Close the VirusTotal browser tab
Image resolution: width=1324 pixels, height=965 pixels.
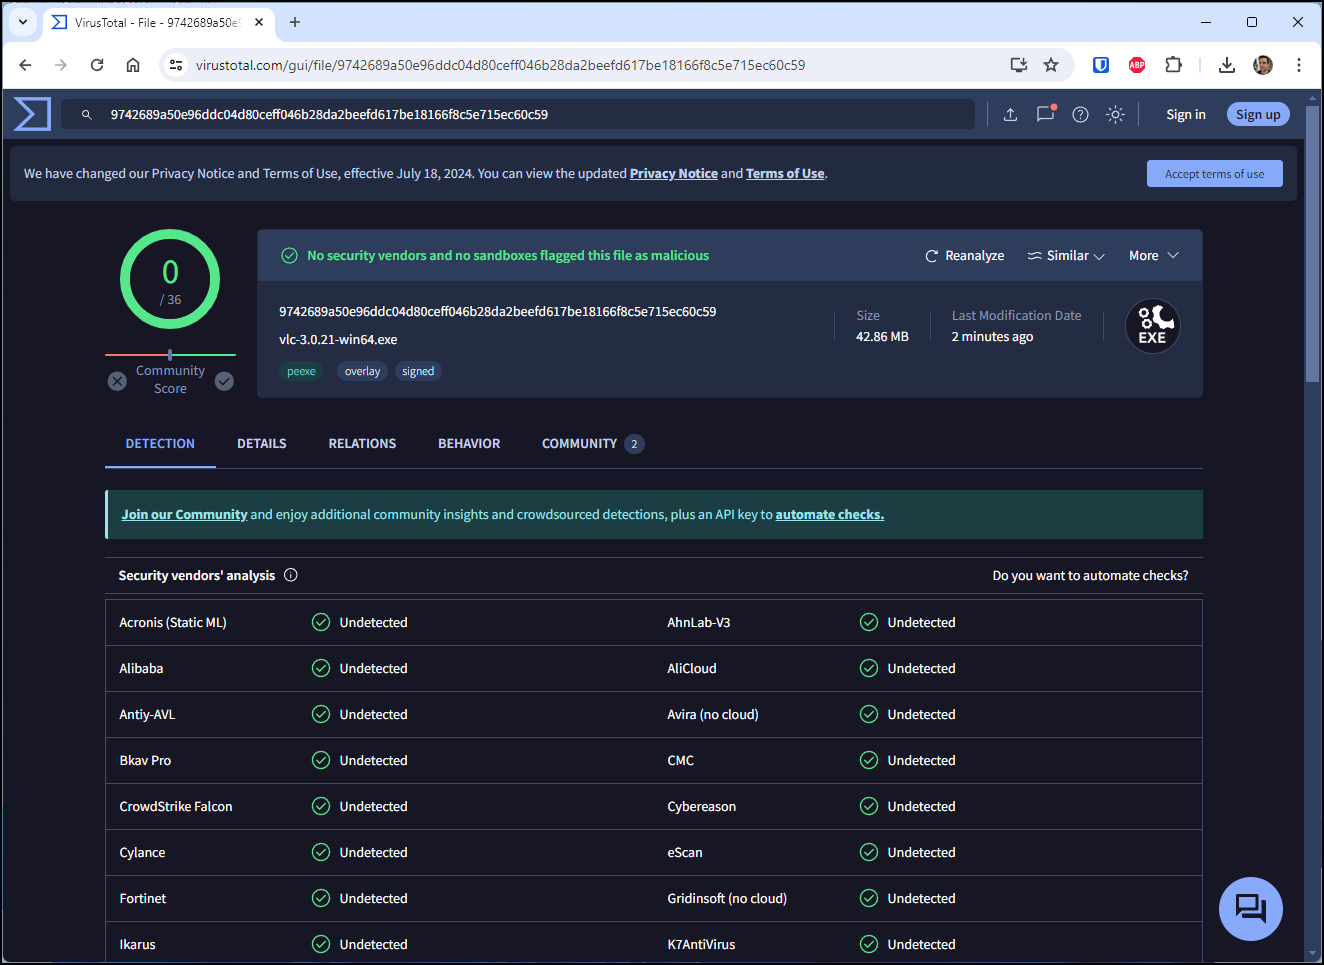(x=259, y=22)
